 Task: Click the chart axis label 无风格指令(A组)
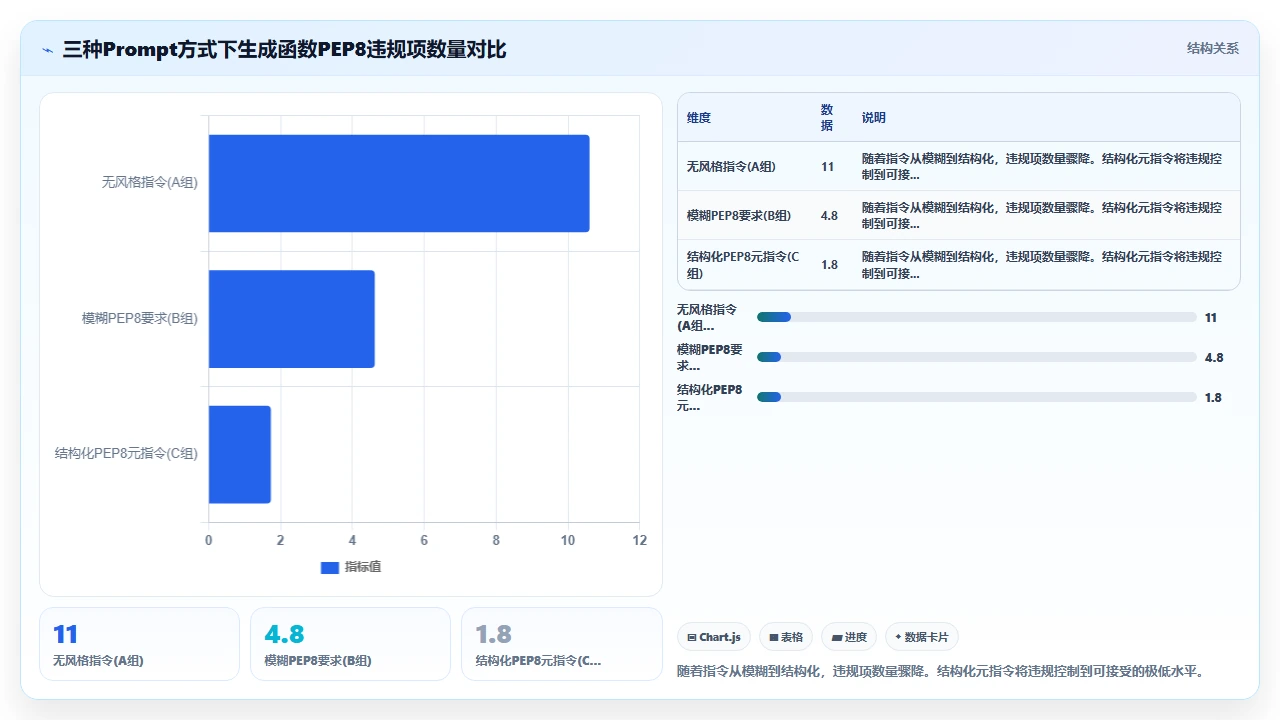150,183
